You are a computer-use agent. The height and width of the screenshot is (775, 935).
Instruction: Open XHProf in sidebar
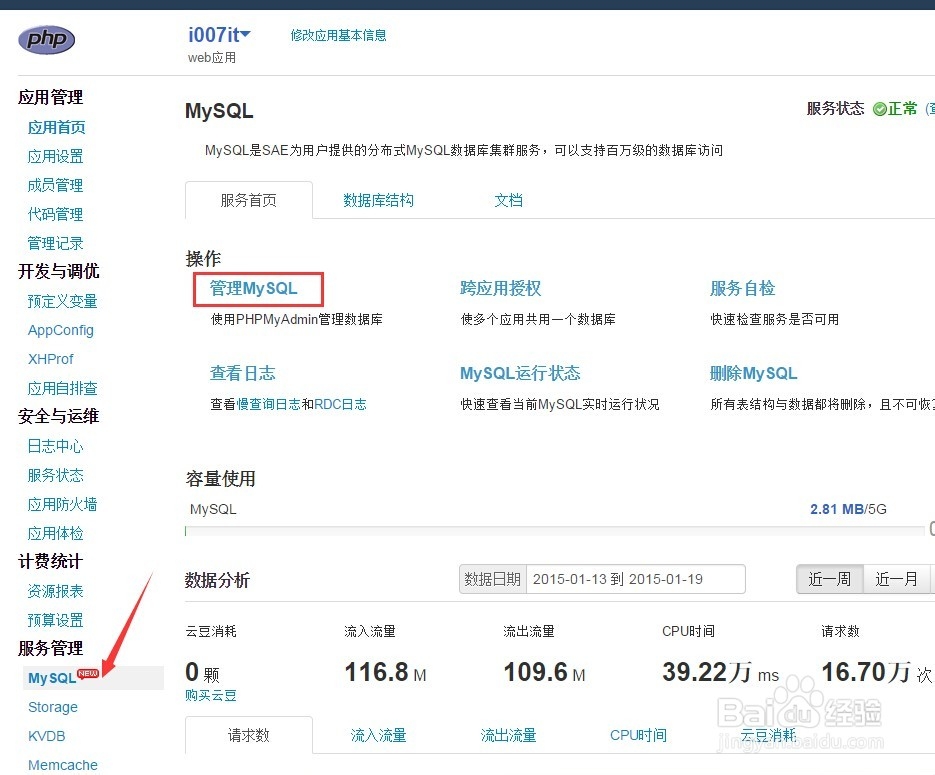point(51,359)
